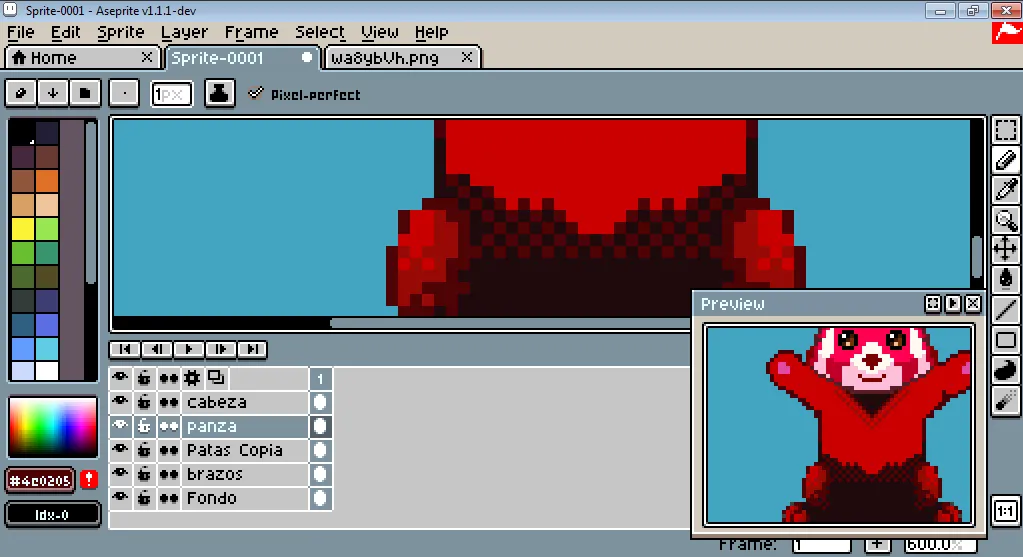Select the Blur/Jumble tool at toolbar bottom
1023x557 pixels.
1005,400
